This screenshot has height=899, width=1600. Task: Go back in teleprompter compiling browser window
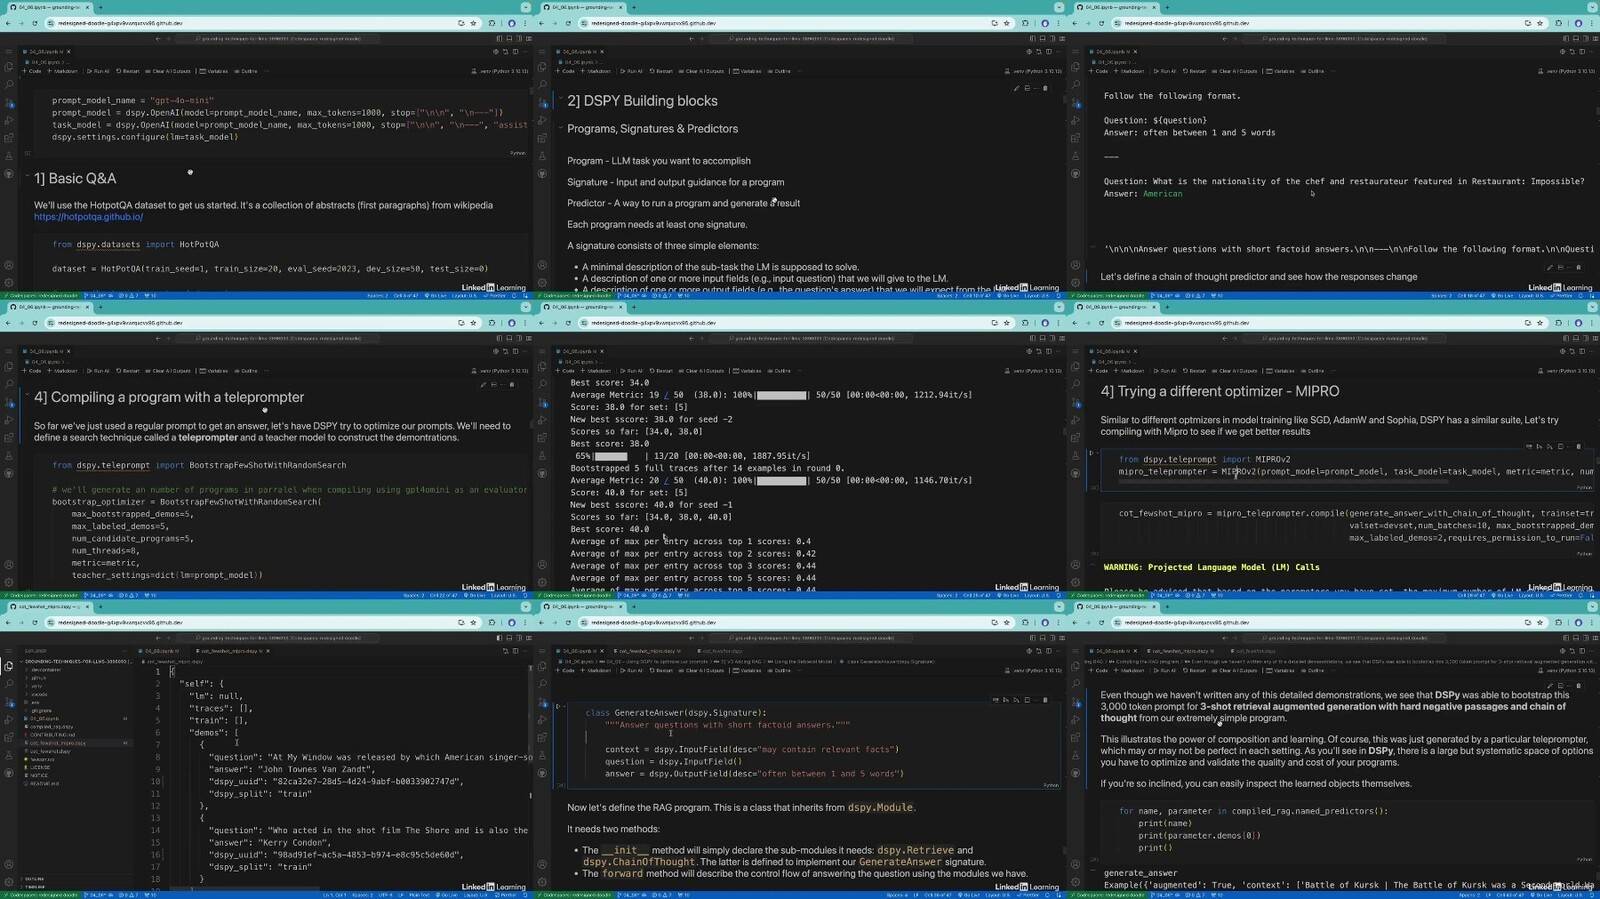tap(8, 323)
